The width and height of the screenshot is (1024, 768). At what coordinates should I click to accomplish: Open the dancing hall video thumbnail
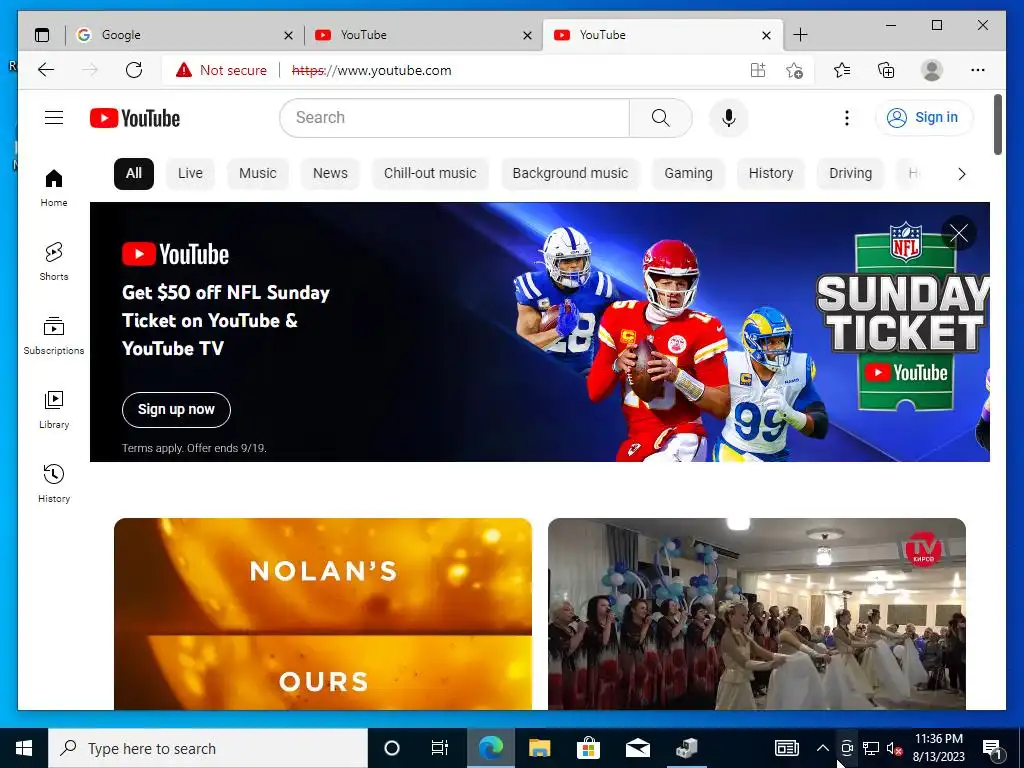pos(757,614)
